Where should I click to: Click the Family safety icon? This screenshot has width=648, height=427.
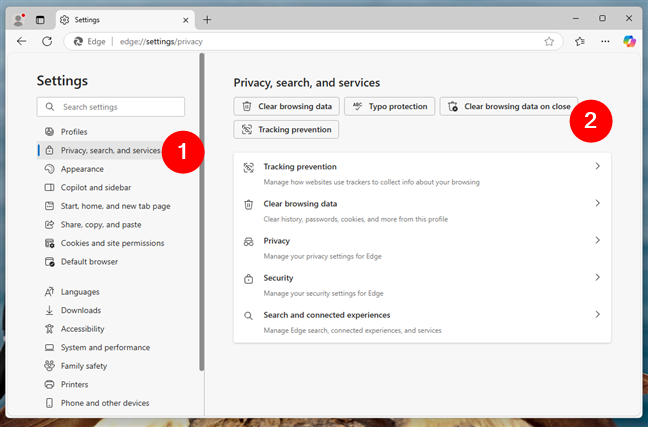(x=49, y=366)
